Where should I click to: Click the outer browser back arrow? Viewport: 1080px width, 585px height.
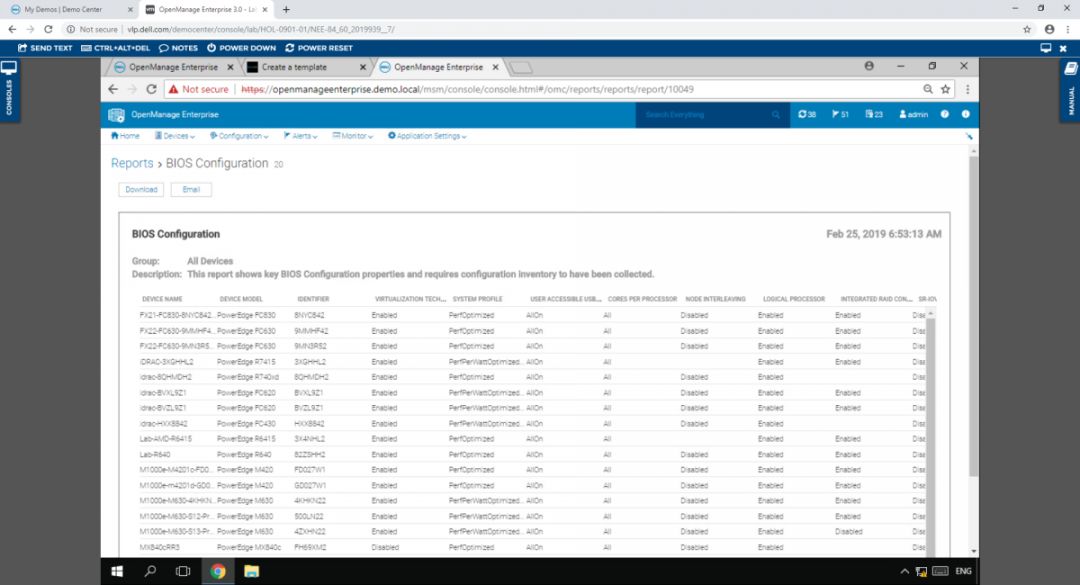coord(12,30)
